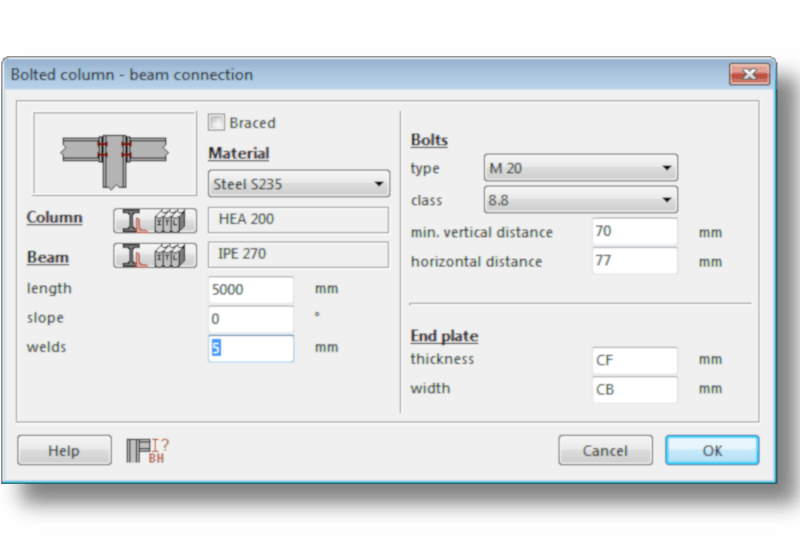Click the 'length' label

click(49, 289)
